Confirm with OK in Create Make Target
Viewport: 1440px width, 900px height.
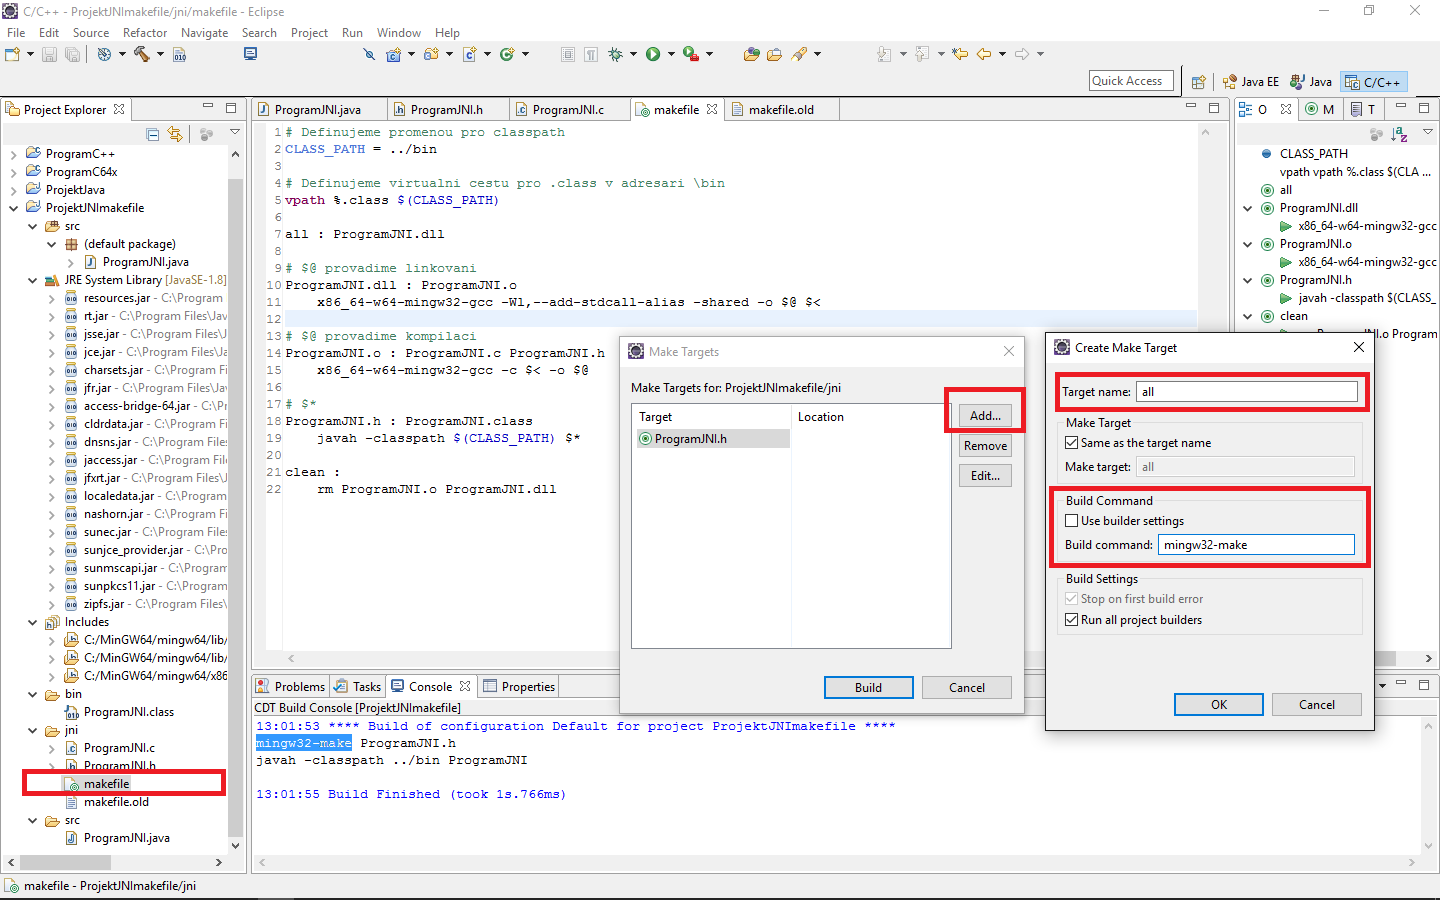coord(1218,704)
